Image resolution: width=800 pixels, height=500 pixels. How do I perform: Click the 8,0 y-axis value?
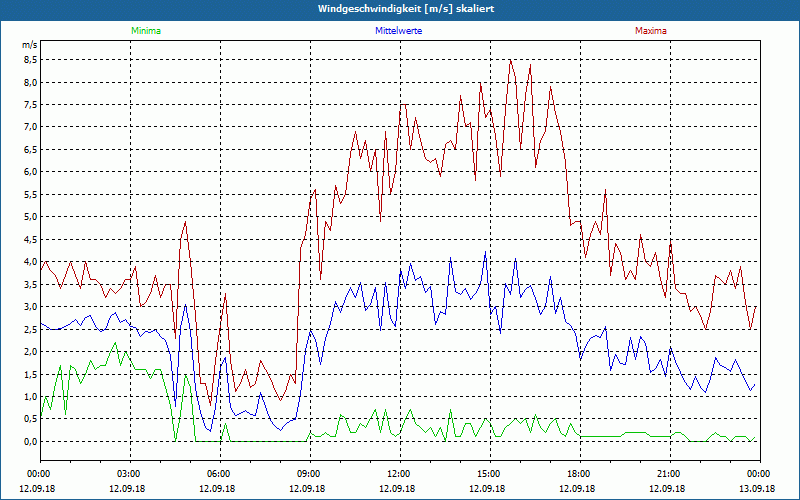pyautogui.click(x=31, y=82)
